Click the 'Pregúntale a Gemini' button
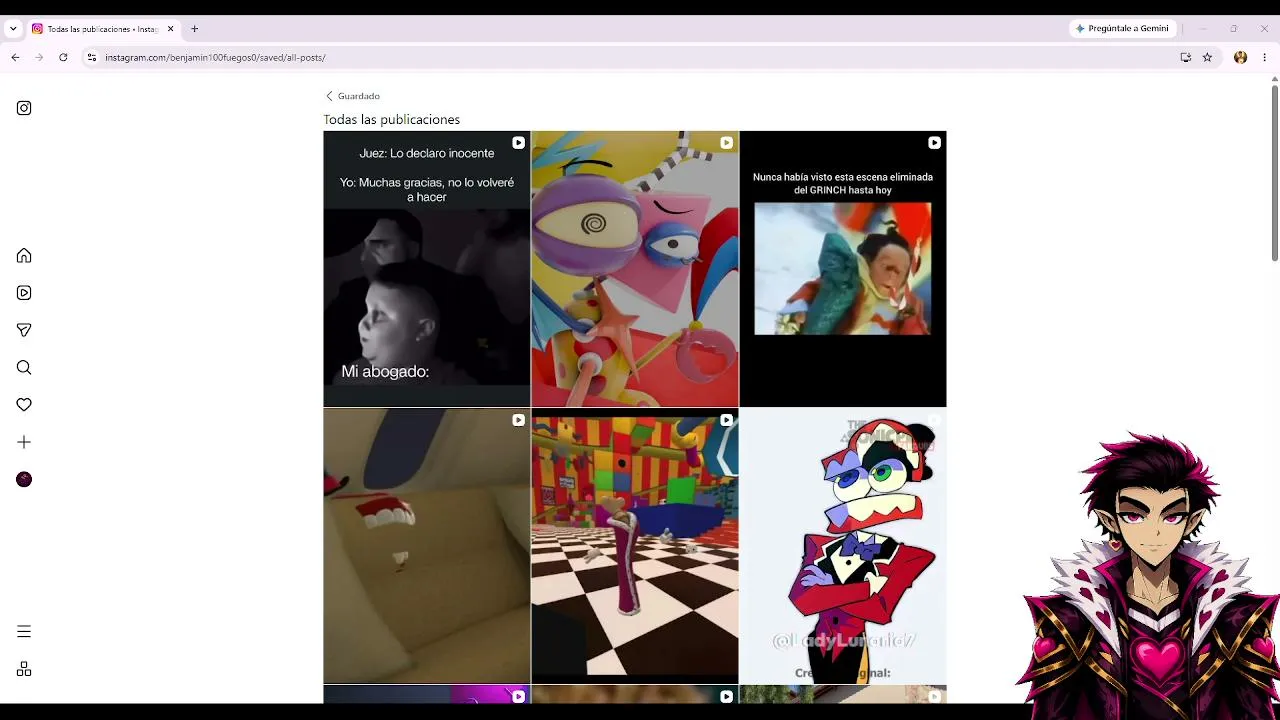The height and width of the screenshot is (720, 1280). (x=1122, y=29)
